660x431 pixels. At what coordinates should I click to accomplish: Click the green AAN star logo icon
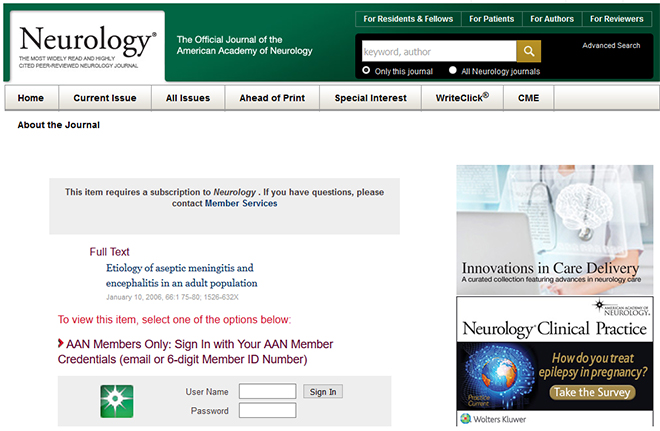[117, 401]
